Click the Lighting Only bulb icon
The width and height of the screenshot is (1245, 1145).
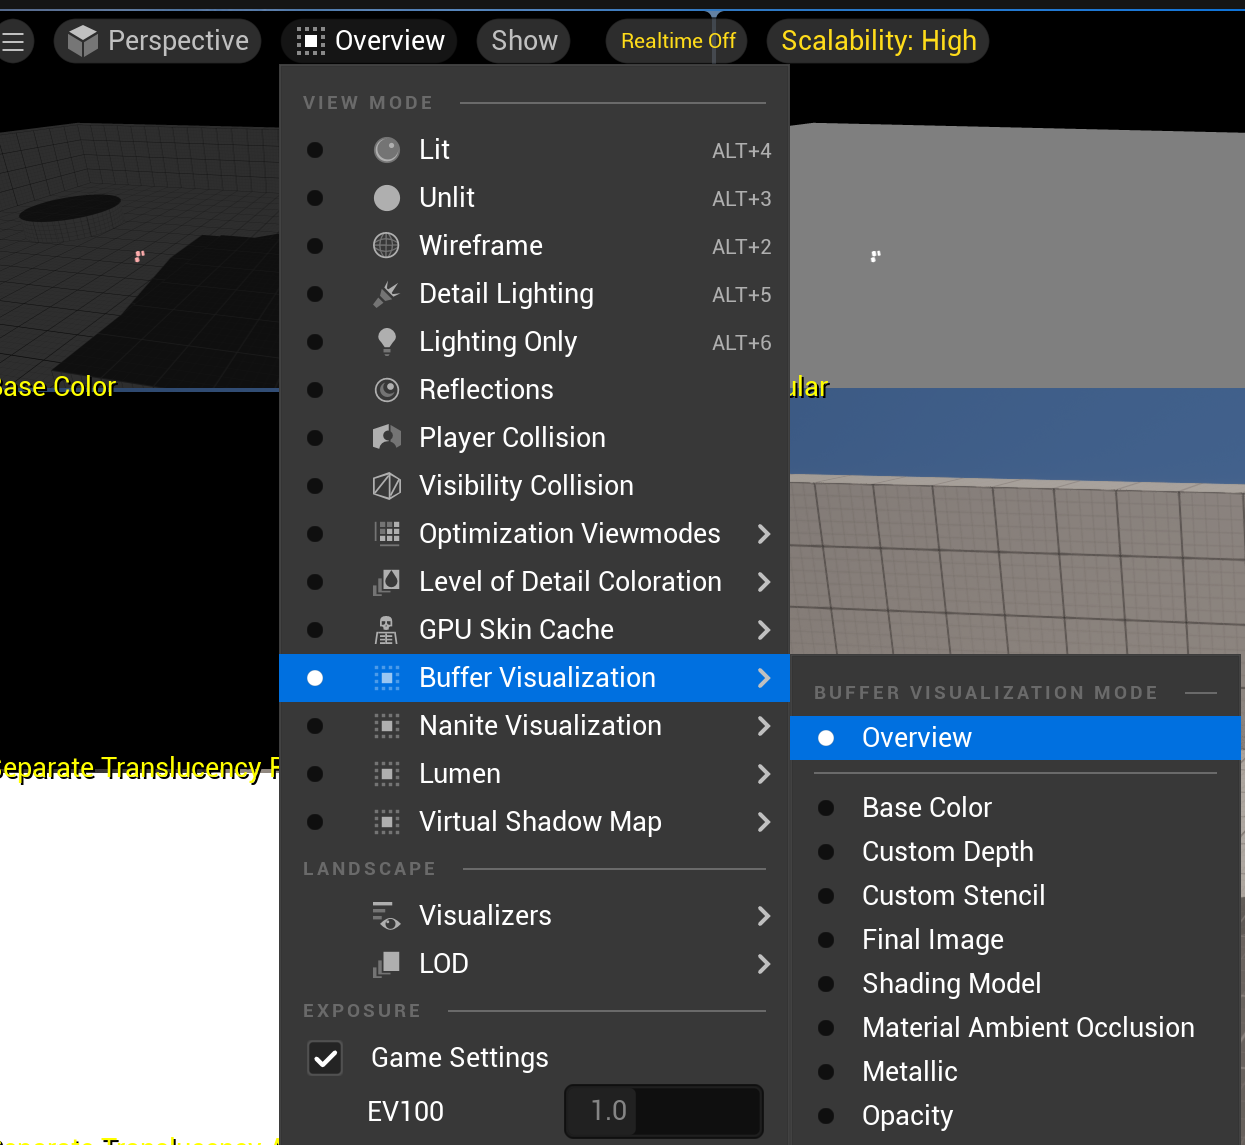[x=387, y=342]
